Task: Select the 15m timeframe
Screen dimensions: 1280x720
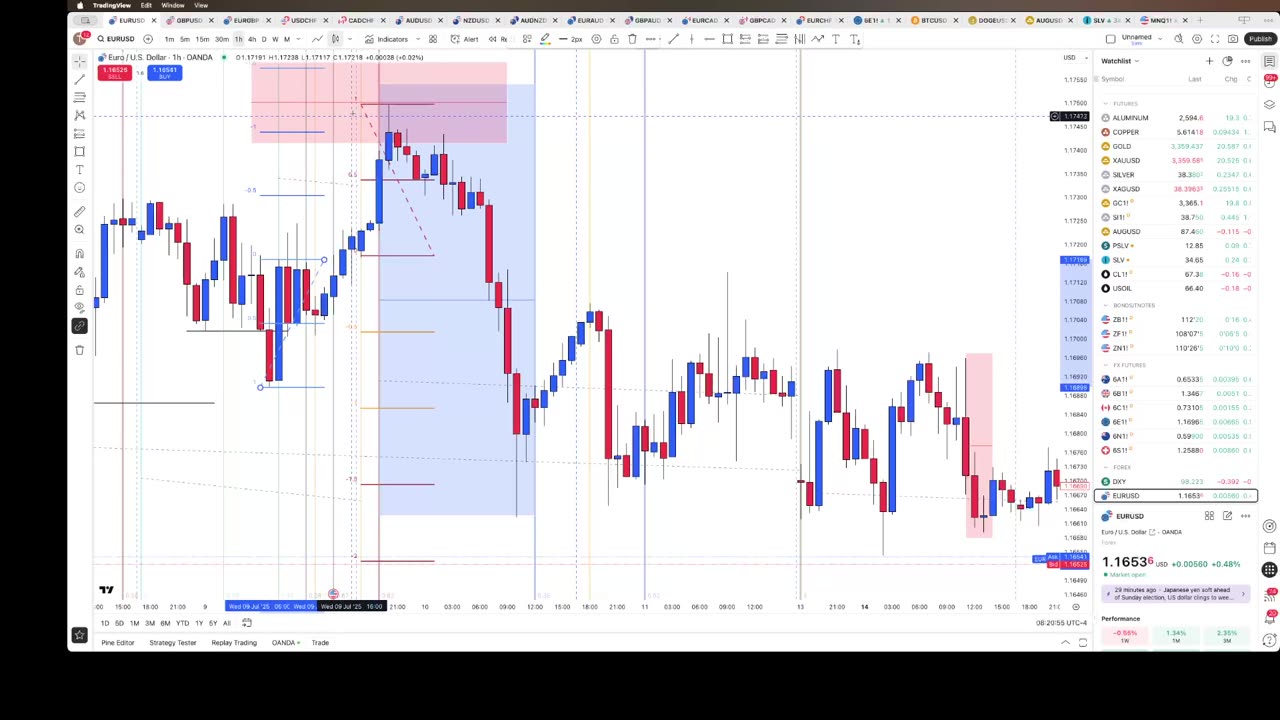Action: click(204, 39)
